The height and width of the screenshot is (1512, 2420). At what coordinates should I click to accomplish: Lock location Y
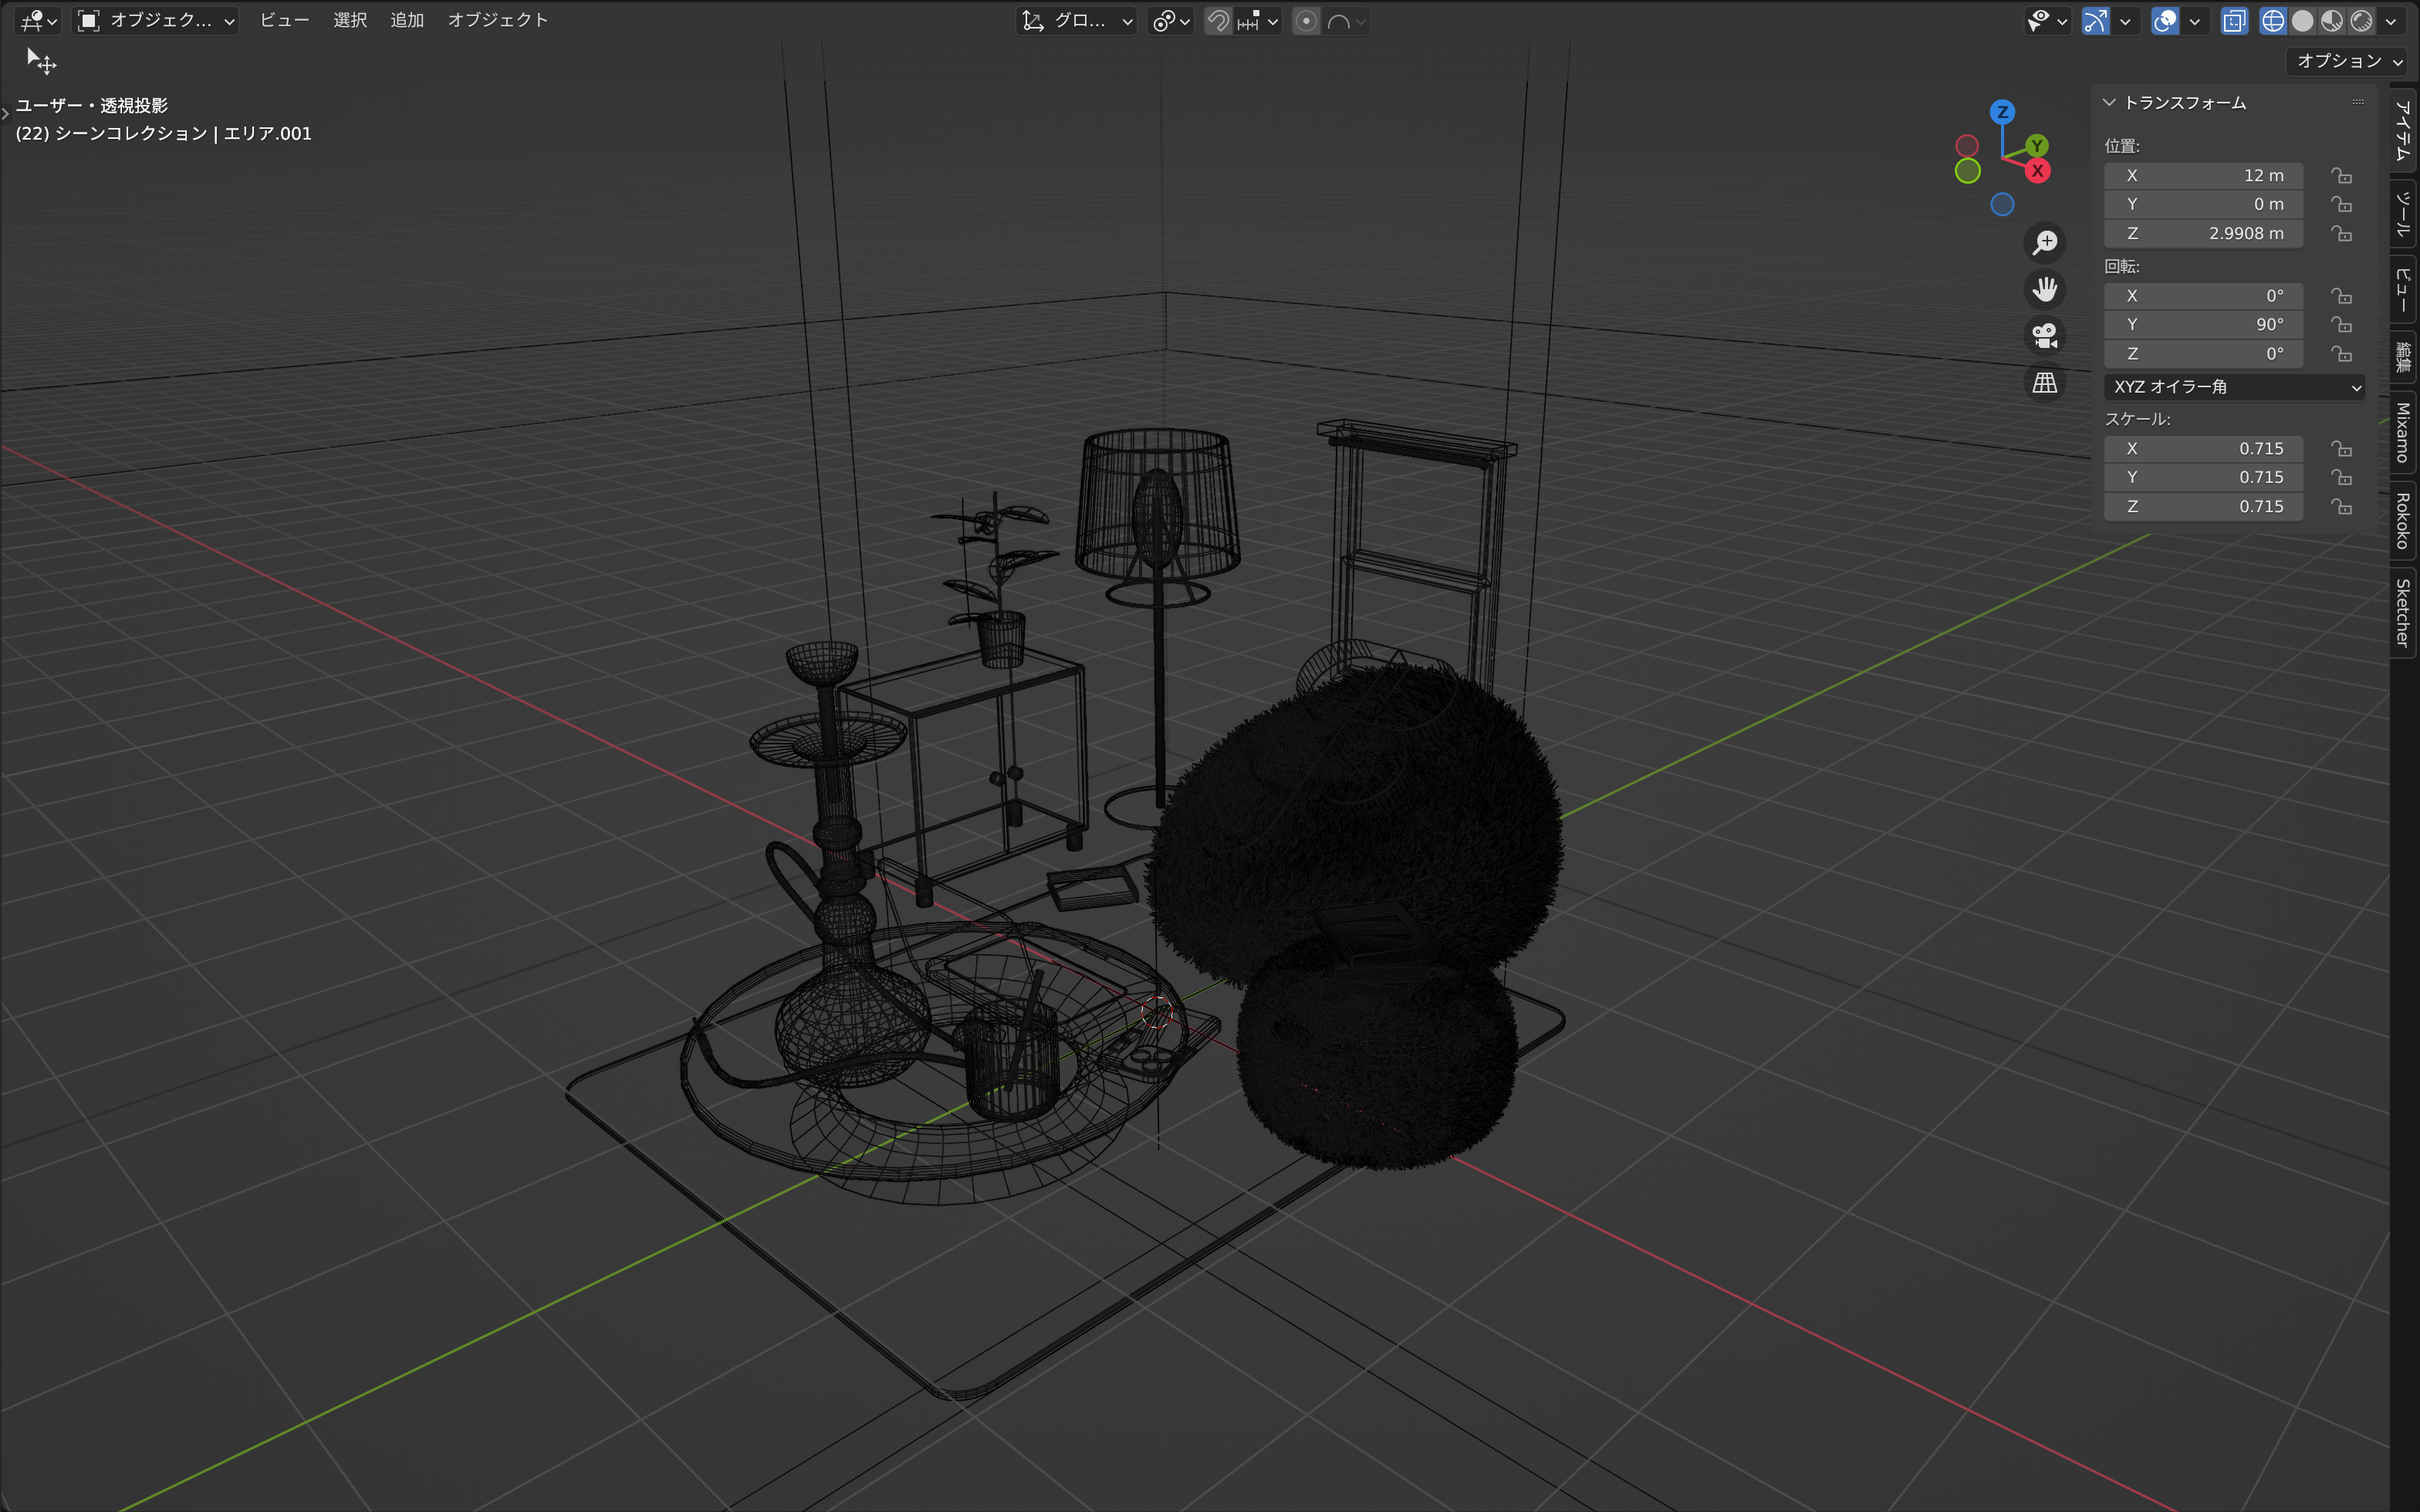pyautogui.click(x=2341, y=204)
